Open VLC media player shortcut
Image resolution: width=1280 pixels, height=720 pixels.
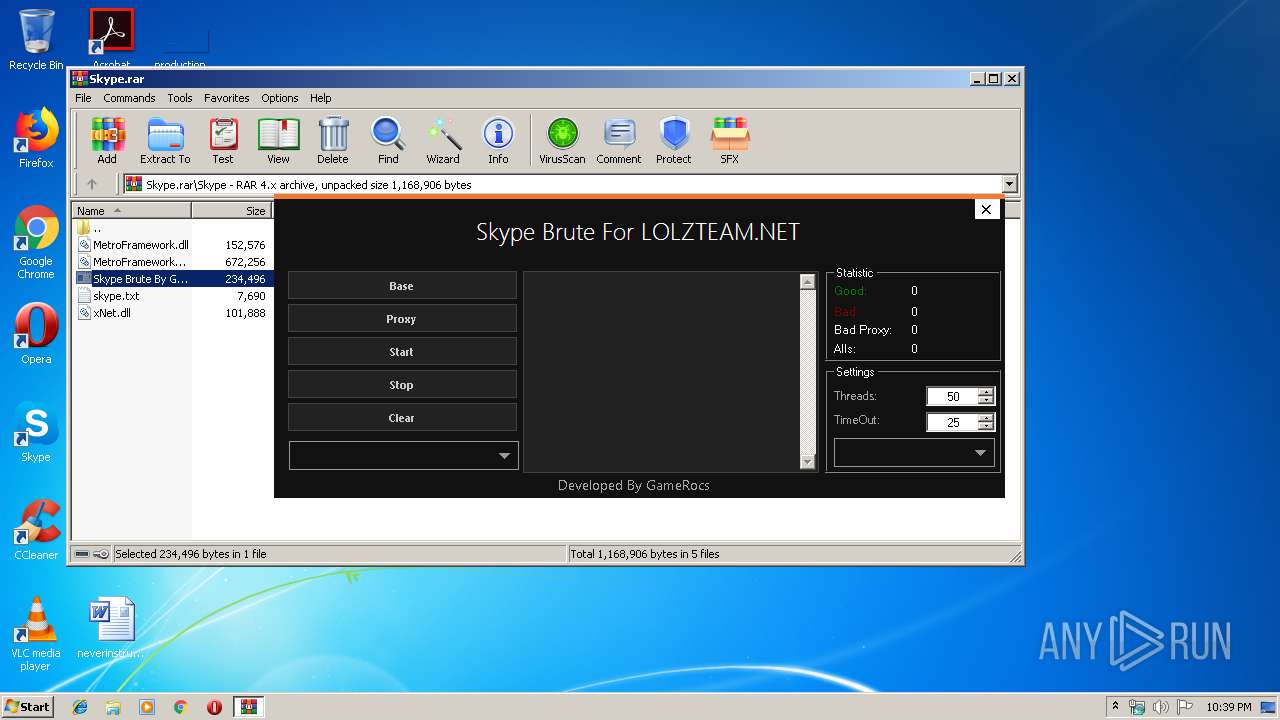click(x=36, y=634)
